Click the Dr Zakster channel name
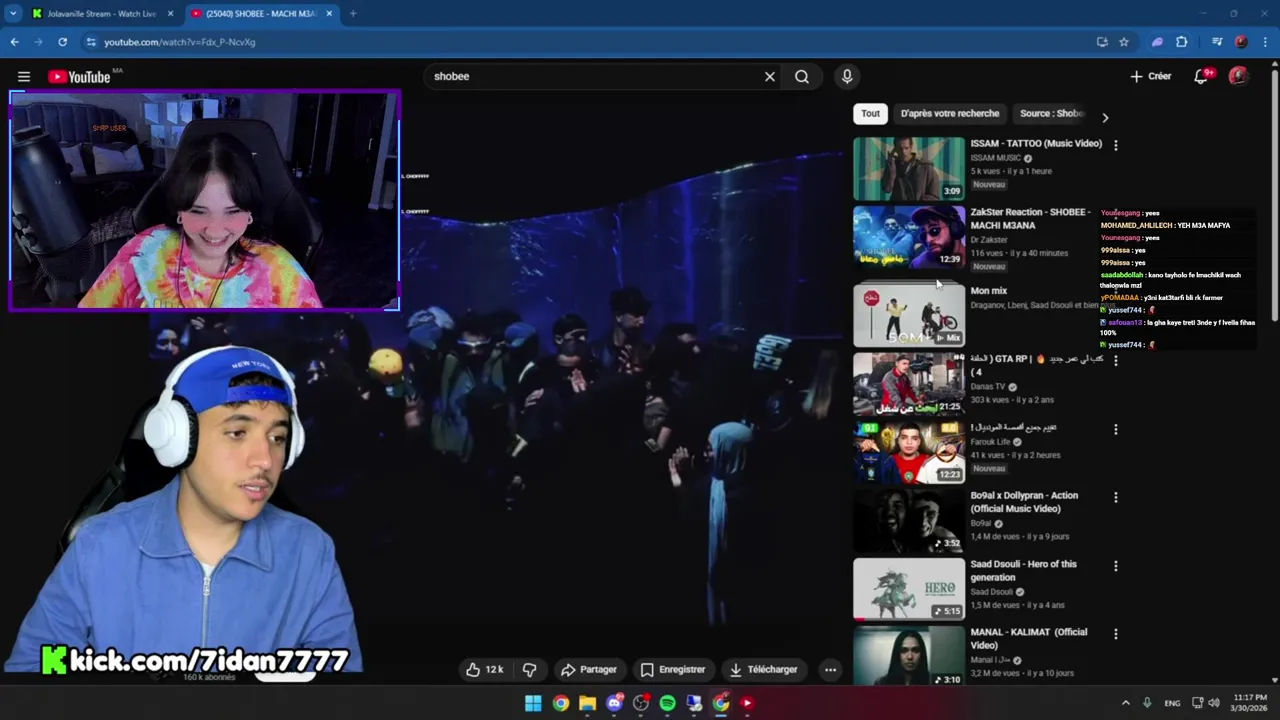Viewport: 1280px width, 720px height. [x=989, y=240]
